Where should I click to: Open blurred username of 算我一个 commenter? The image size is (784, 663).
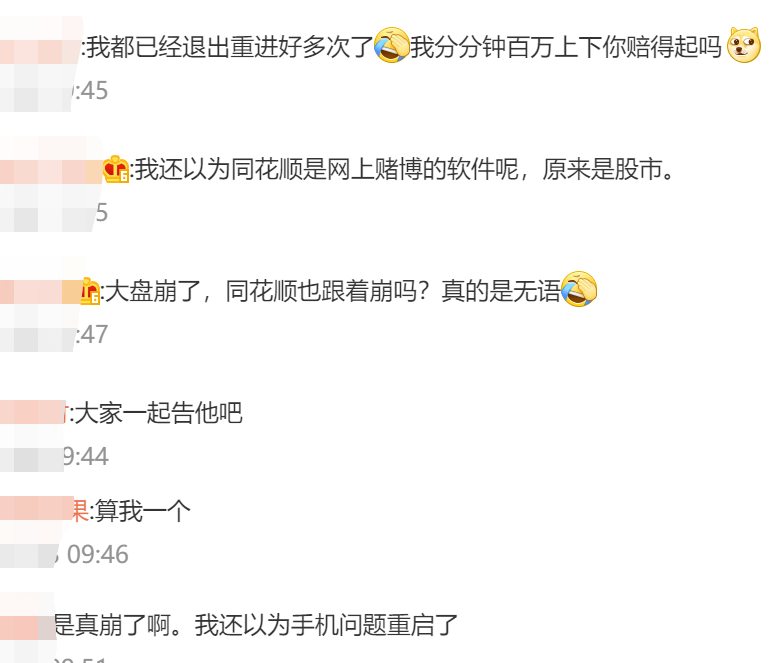[x=44, y=510]
